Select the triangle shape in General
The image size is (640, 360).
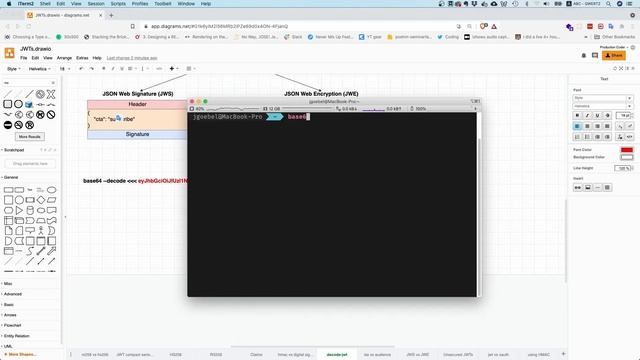click(19, 210)
